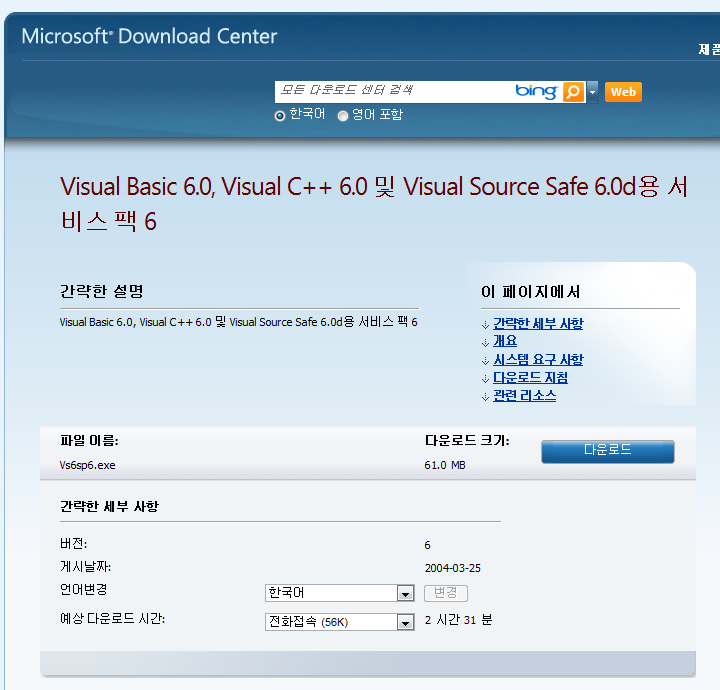Click the Microsoft Download Center logo title
720x690 pixels.
click(149, 36)
